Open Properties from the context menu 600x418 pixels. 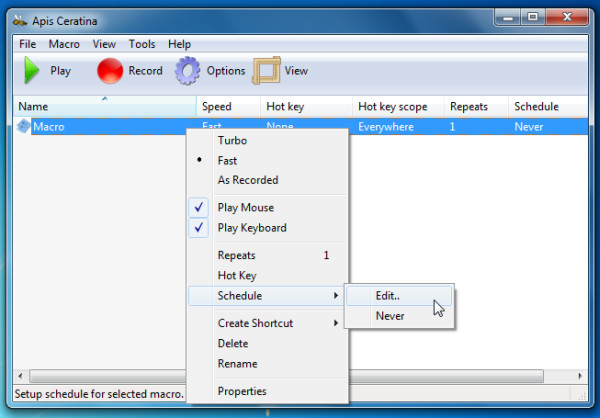click(x=268, y=391)
